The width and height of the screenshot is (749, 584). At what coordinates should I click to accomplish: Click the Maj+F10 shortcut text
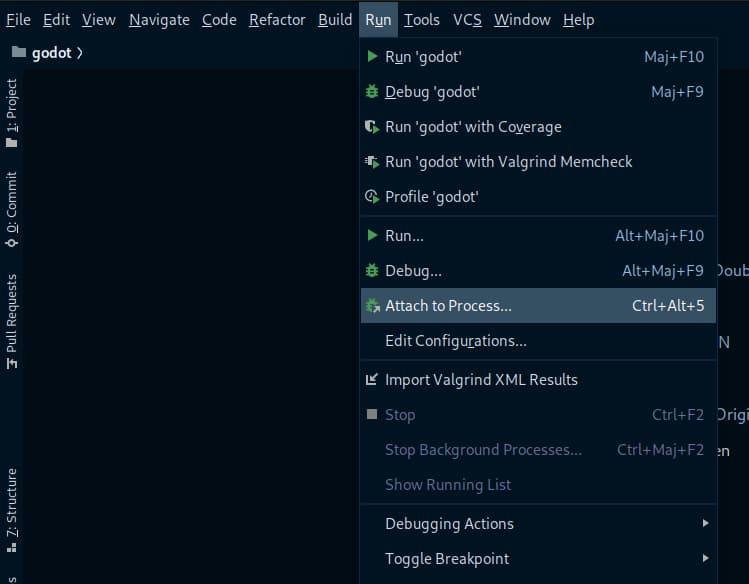(674, 57)
